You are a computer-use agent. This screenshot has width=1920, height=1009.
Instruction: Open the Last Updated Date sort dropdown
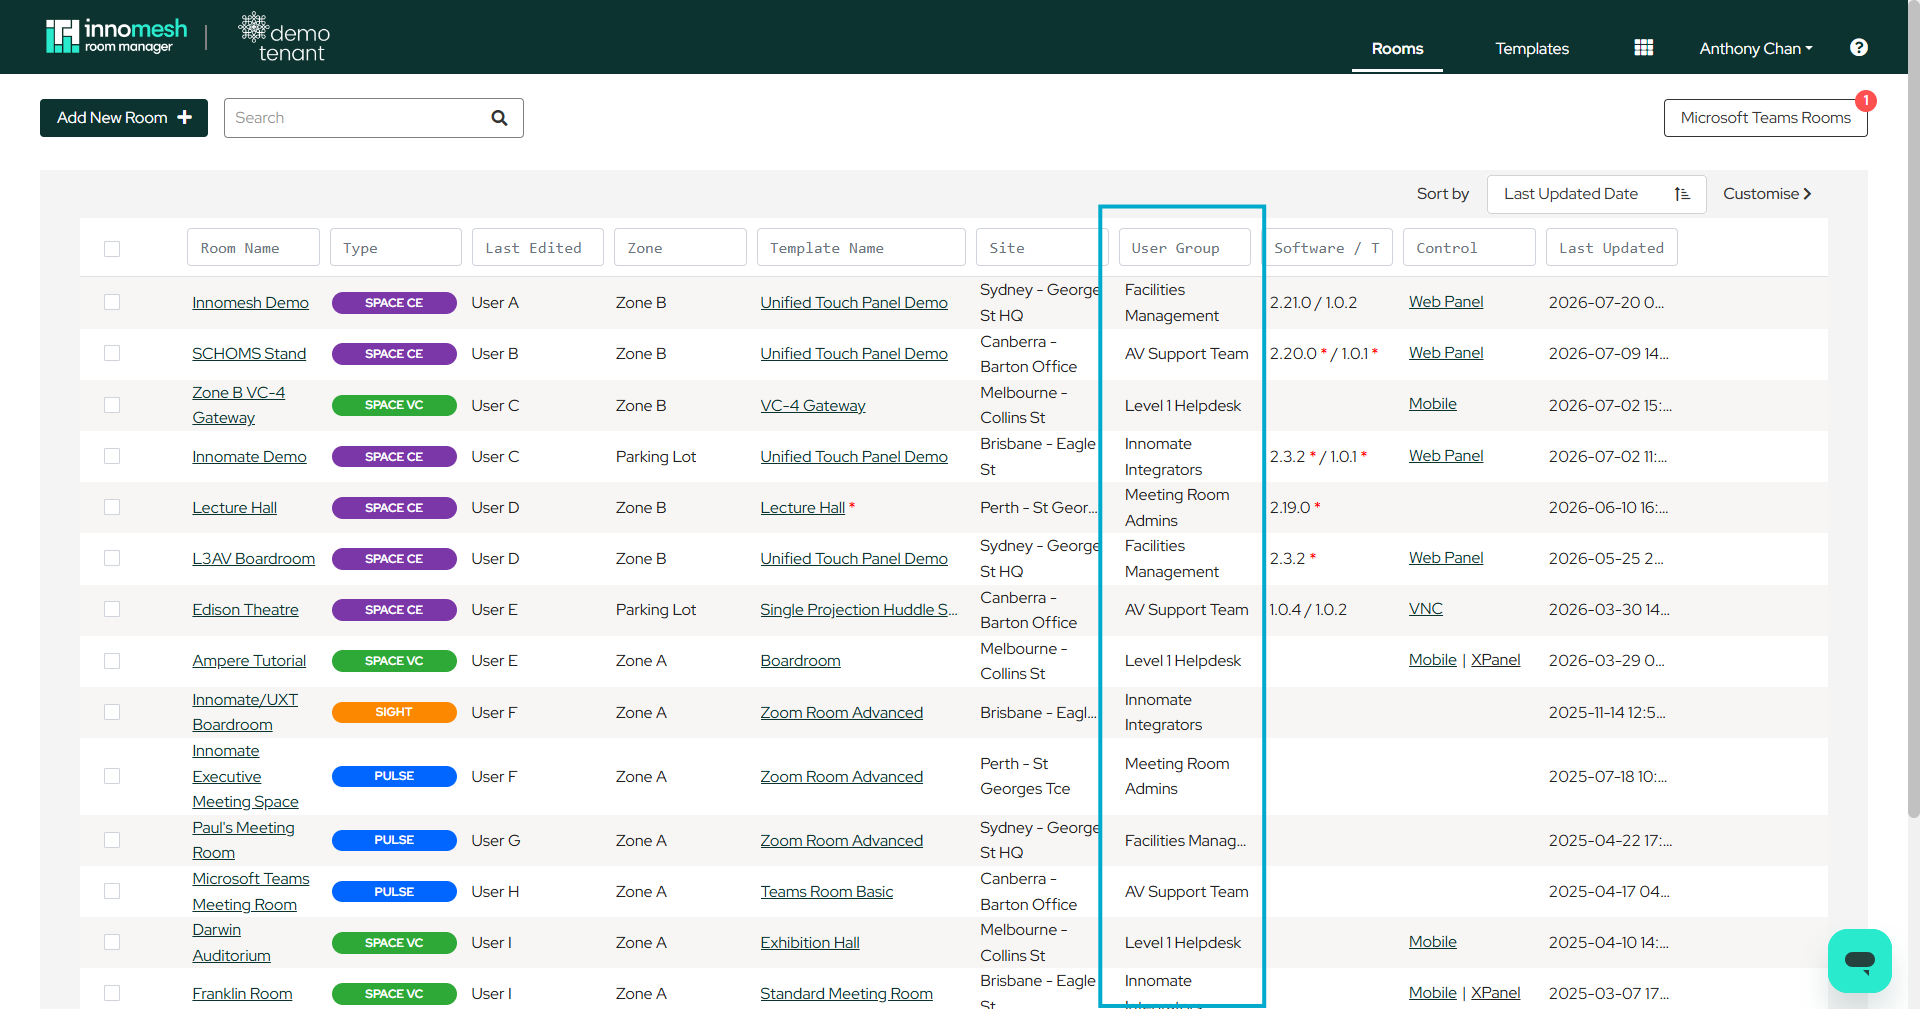point(1596,194)
